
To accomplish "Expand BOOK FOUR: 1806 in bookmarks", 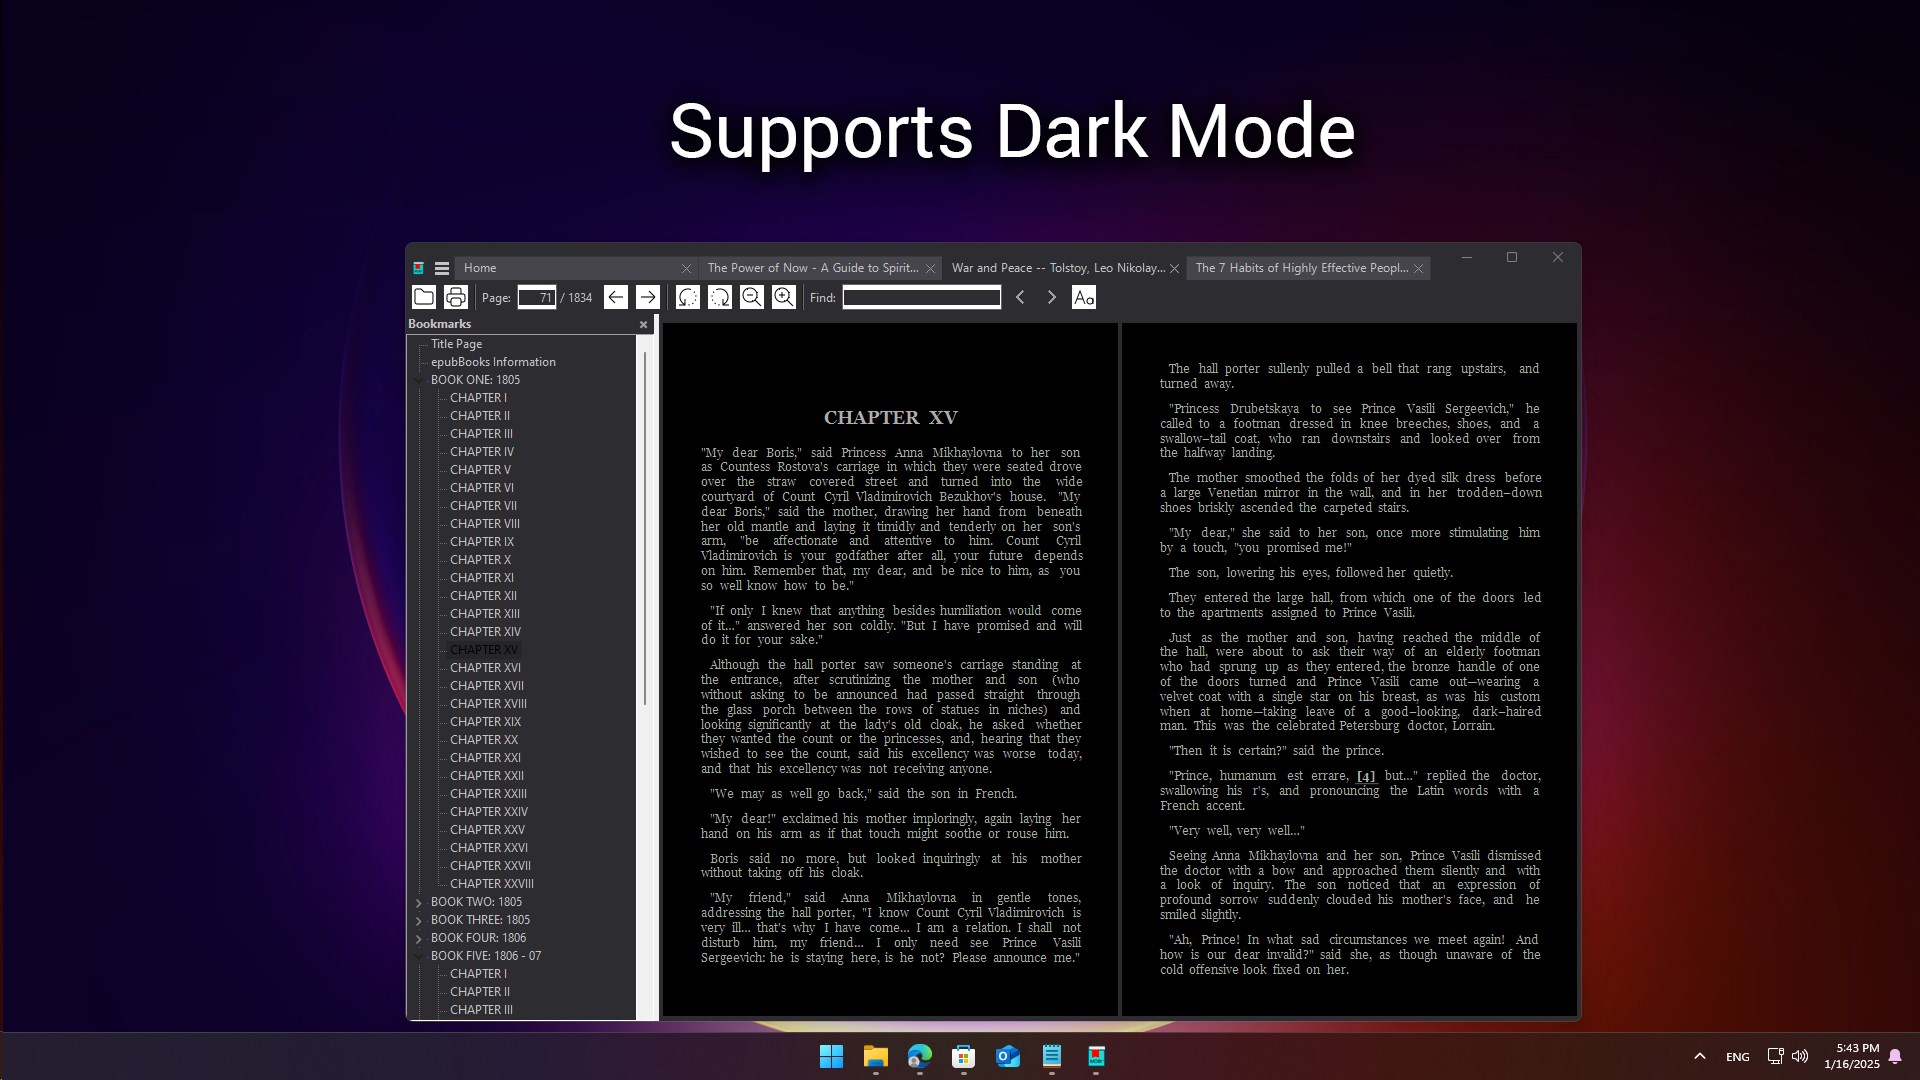I will [418, 938].
